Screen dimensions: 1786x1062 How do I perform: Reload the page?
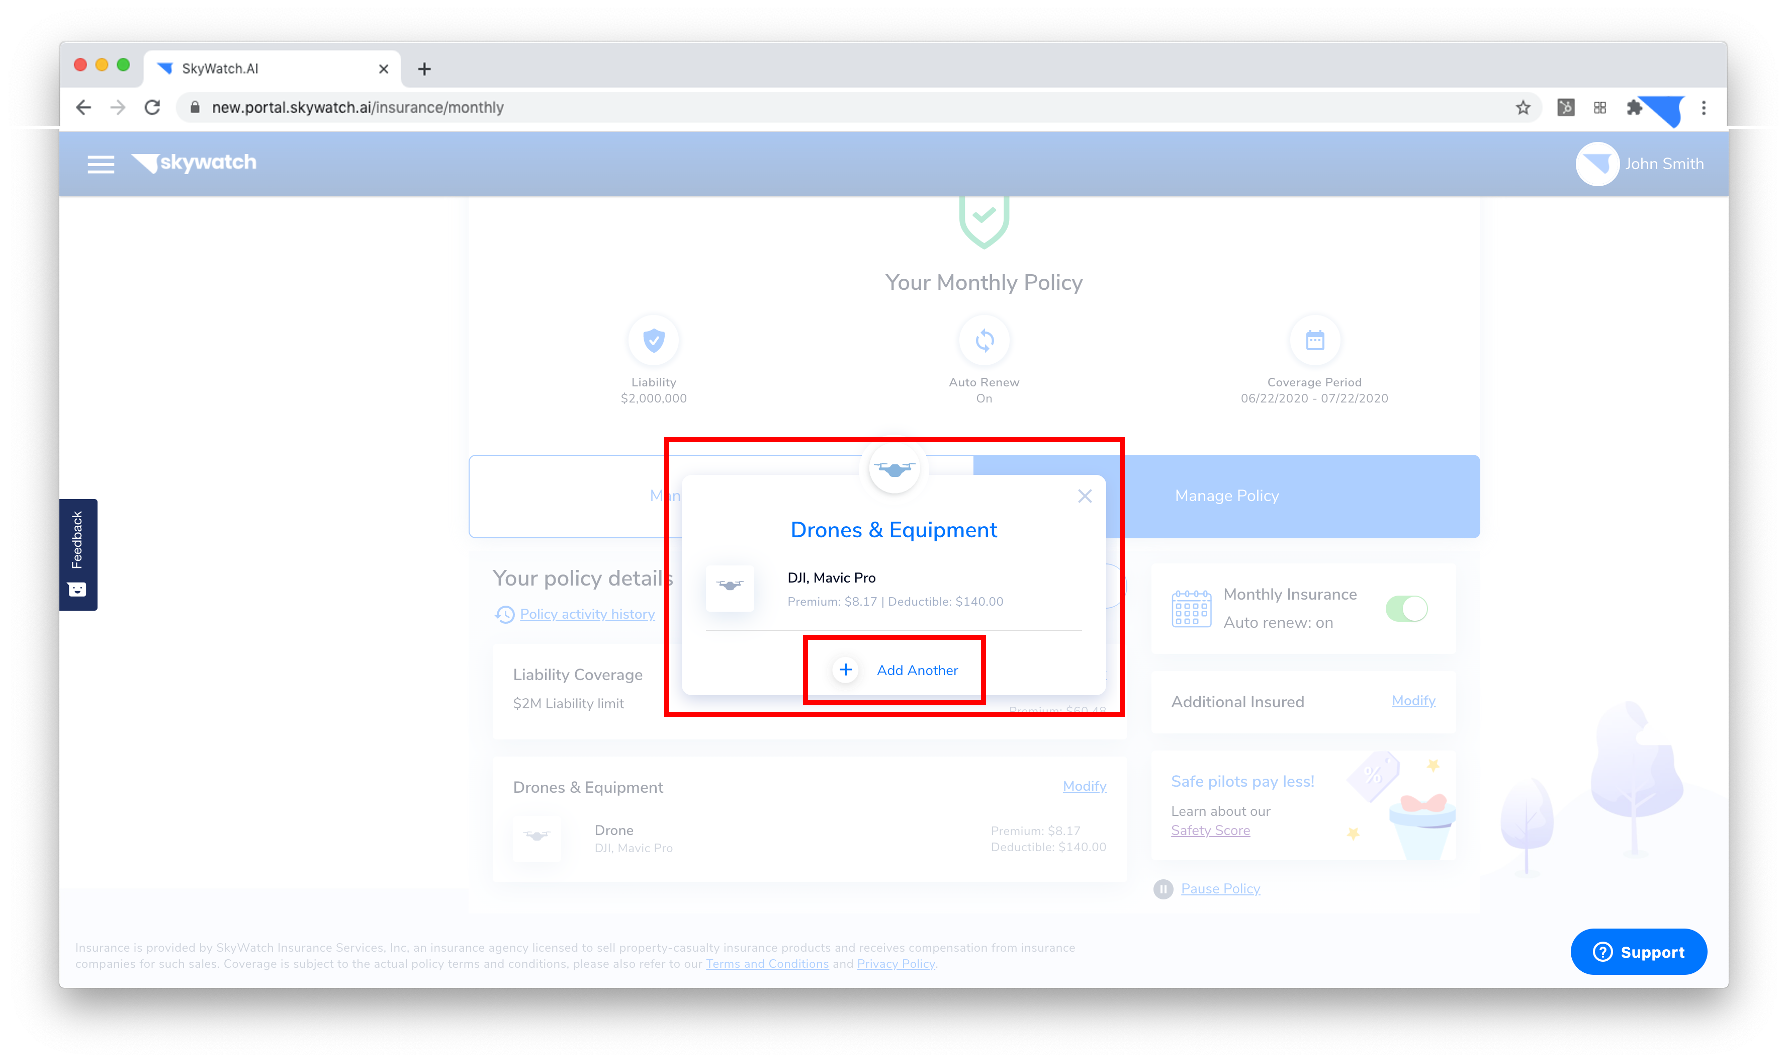point(152,107)
